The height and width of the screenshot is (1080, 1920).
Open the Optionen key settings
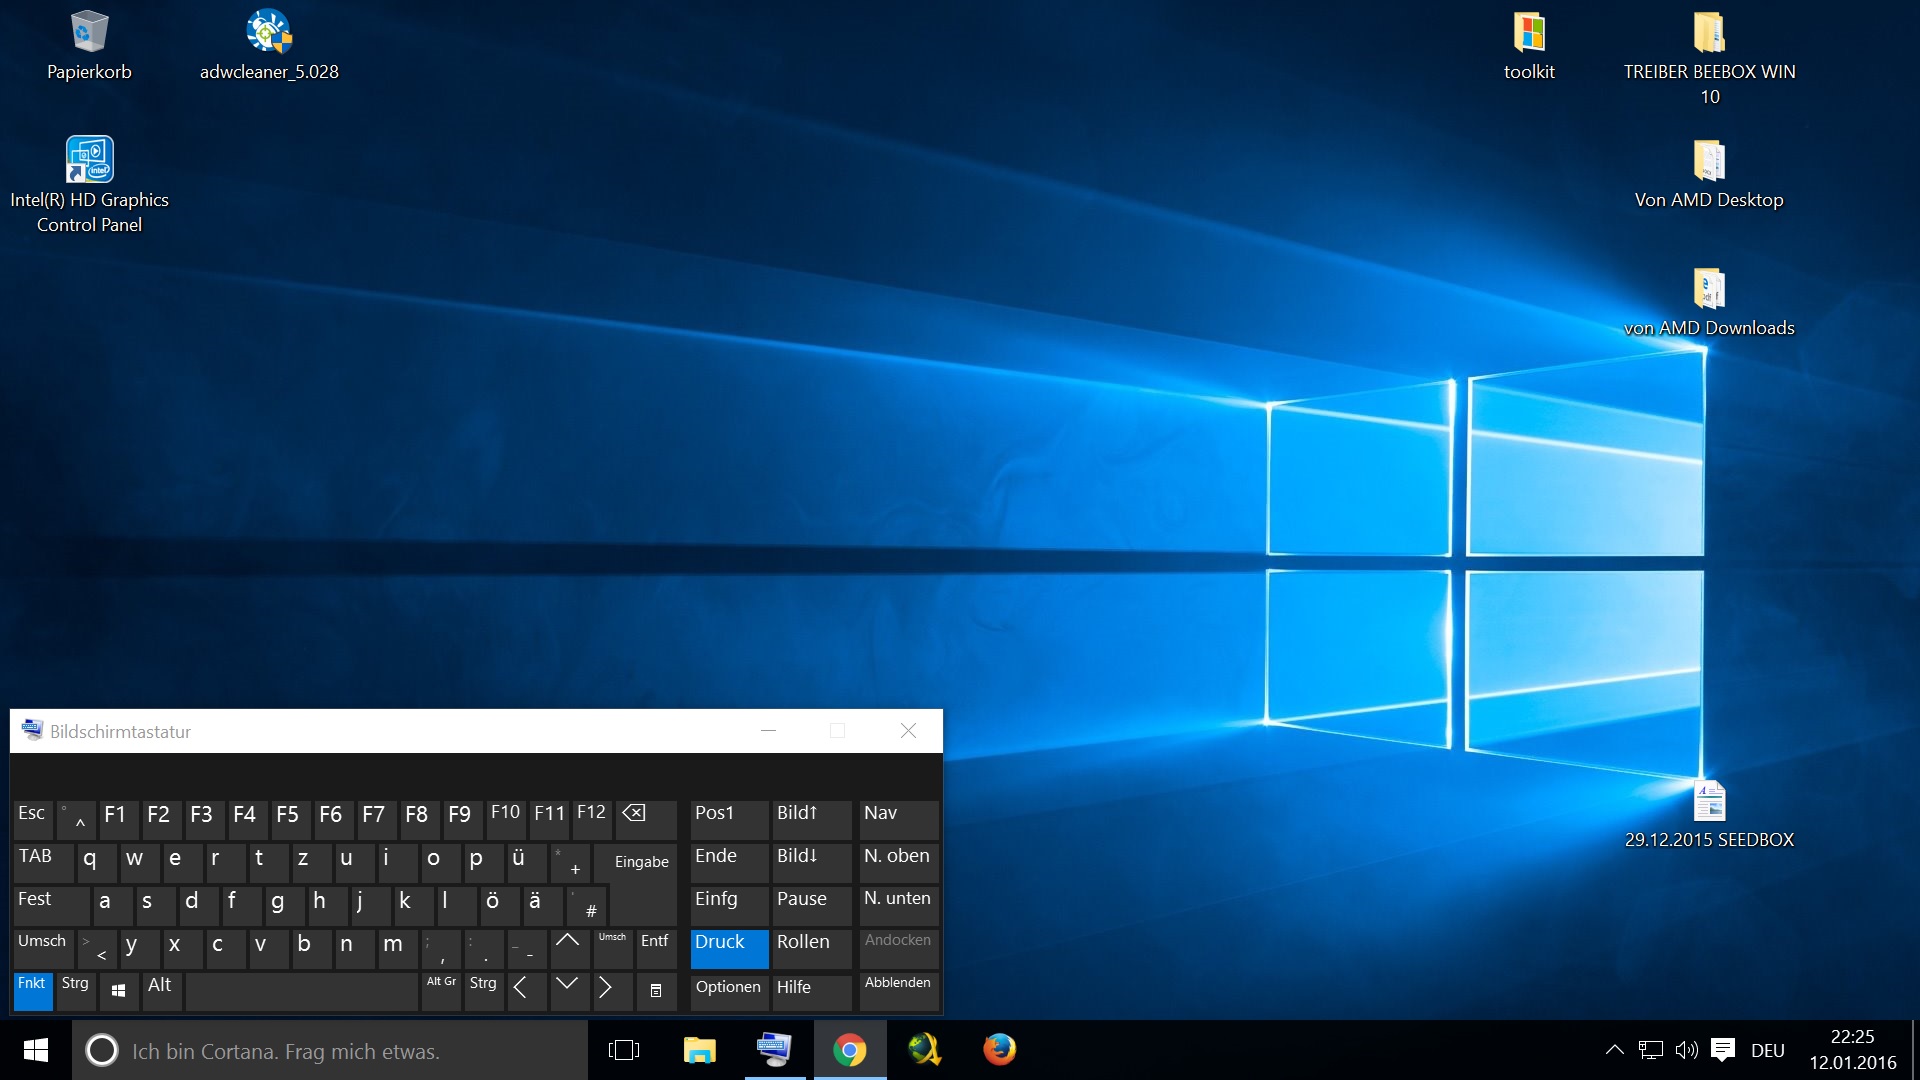(x=728, y=990)
